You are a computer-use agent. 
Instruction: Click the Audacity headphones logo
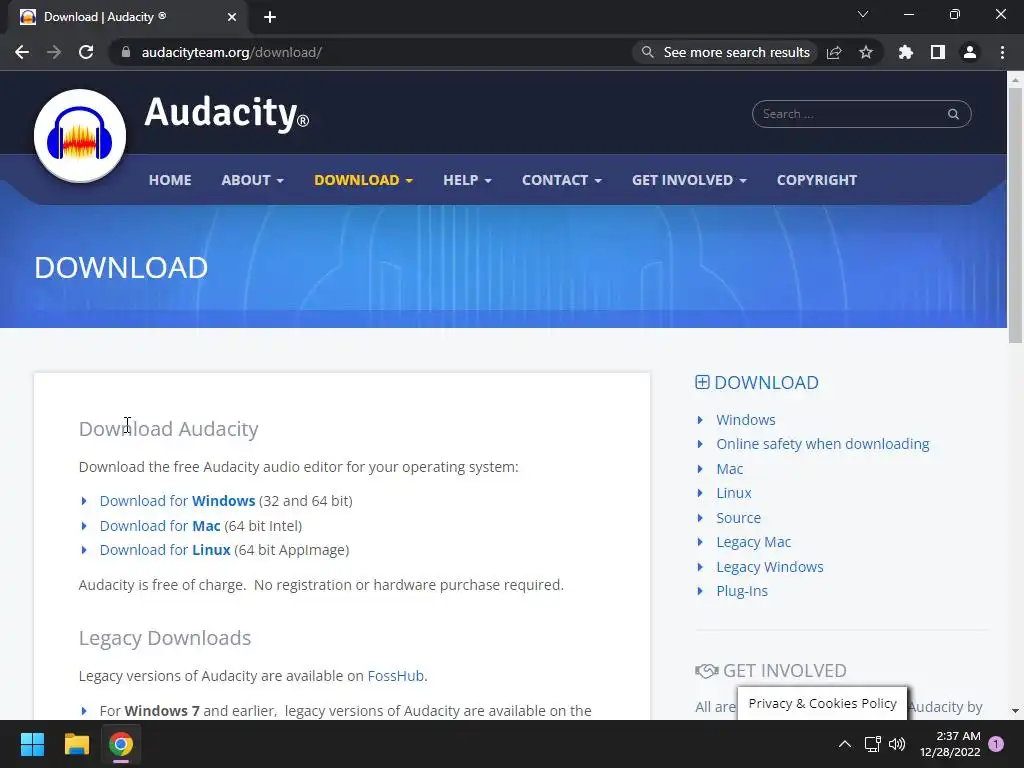click(x=80, y=136)
